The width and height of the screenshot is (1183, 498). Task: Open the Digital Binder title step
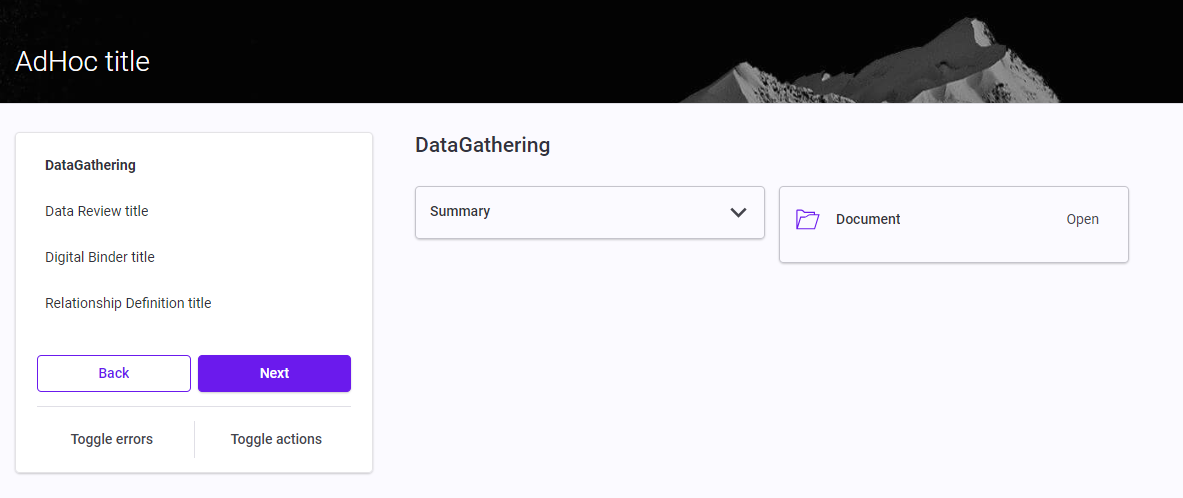pyautogui.click(x=100, y=257)
